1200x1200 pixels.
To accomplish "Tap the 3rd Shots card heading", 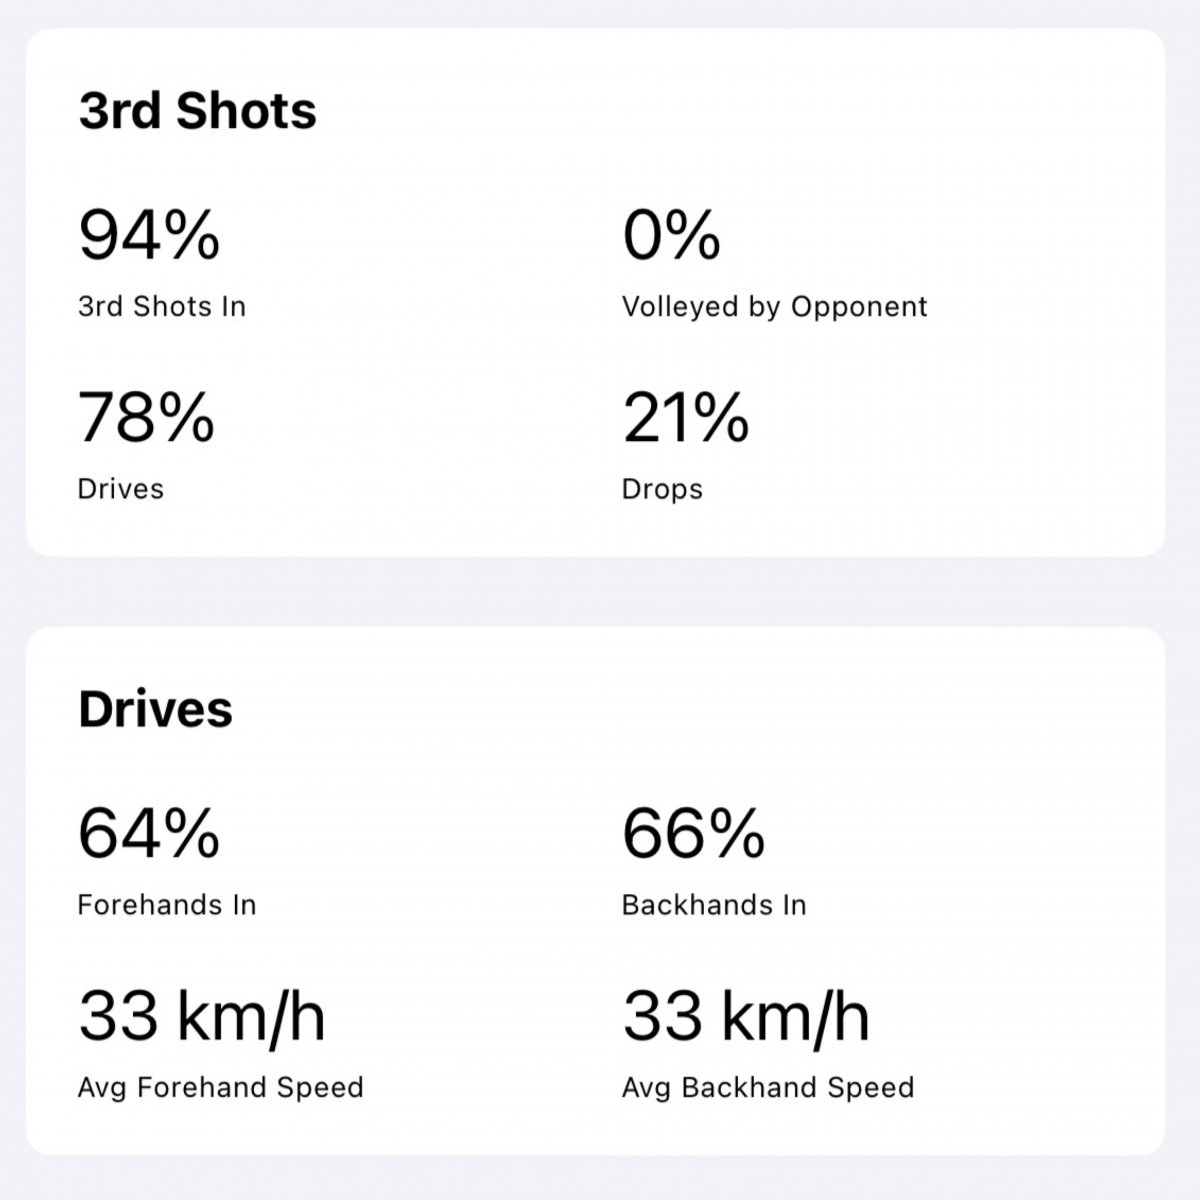I will 197,111.
